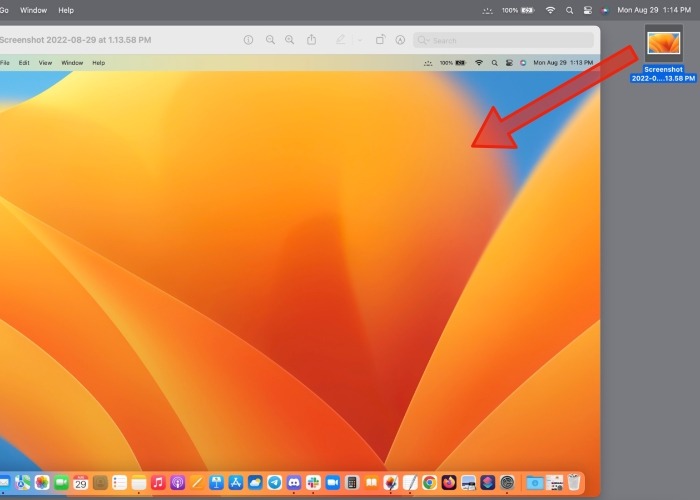
Task: Click the date Mon Aug 29 1:14 PM
Action: coord(654,10)
